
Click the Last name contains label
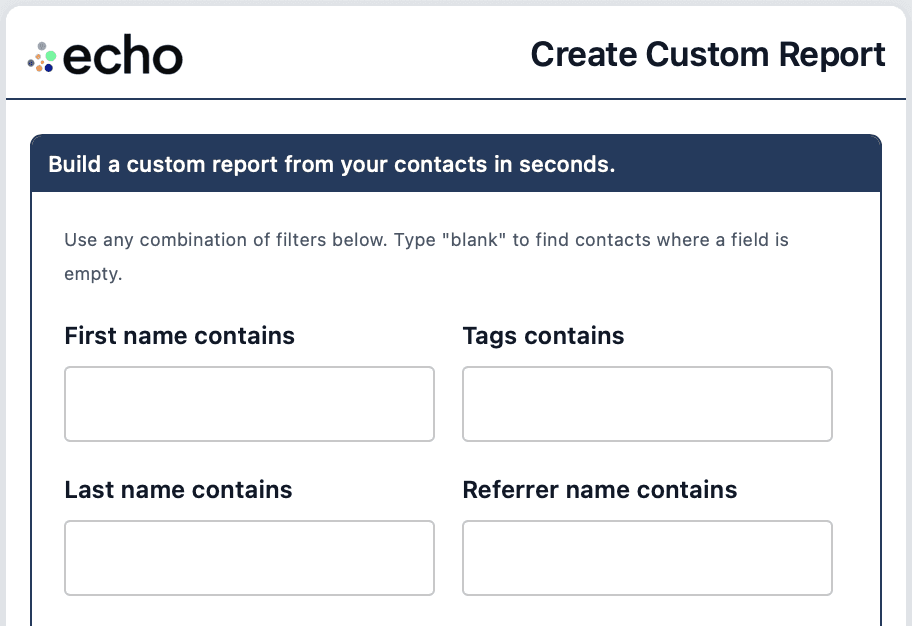click(178, 490)
